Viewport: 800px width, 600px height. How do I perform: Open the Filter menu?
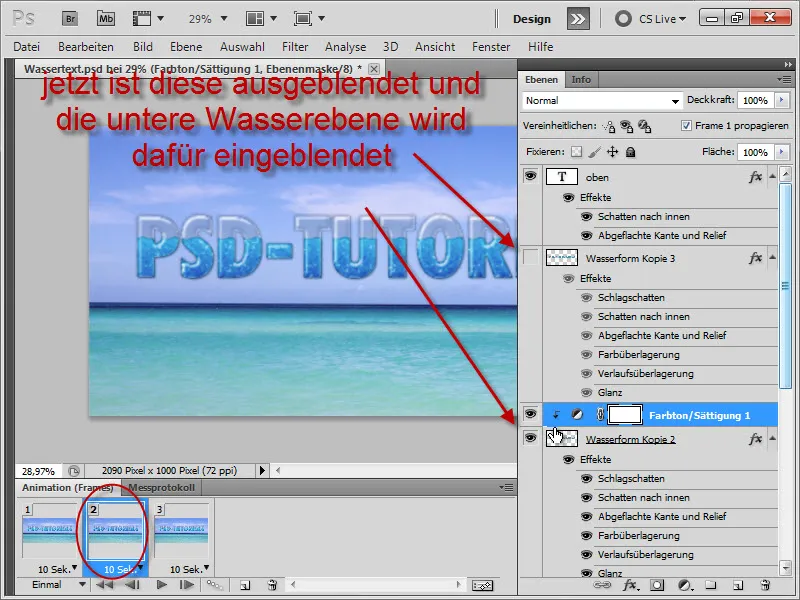click(295, 47)
